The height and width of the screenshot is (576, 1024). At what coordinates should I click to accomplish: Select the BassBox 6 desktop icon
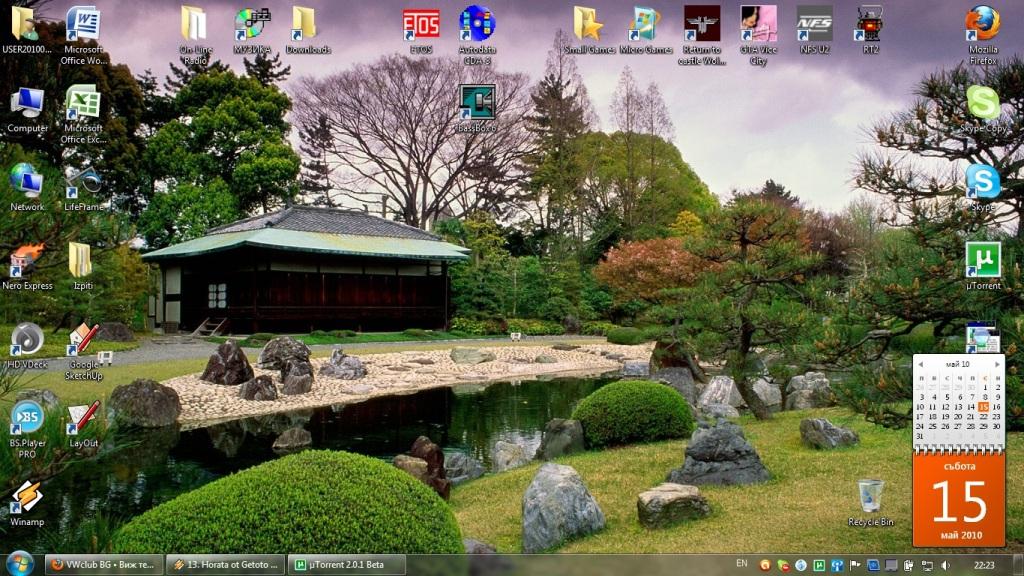tap(477, 102)
